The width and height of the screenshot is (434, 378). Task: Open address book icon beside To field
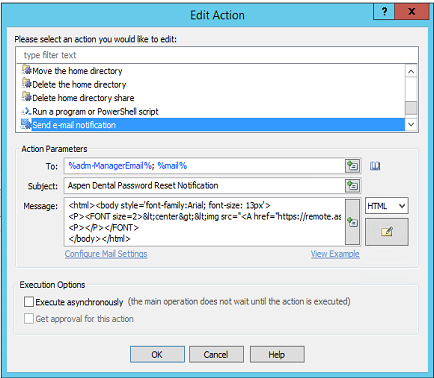point(375,166)
